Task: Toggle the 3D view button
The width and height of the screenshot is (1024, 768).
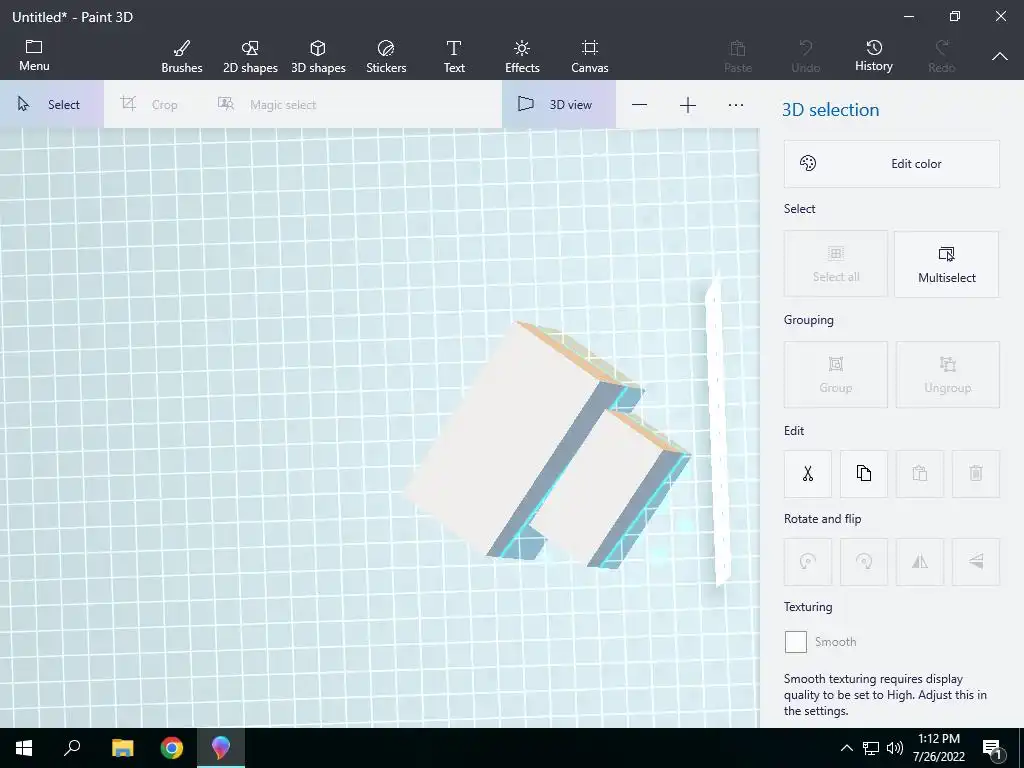Action: (558, 104)
